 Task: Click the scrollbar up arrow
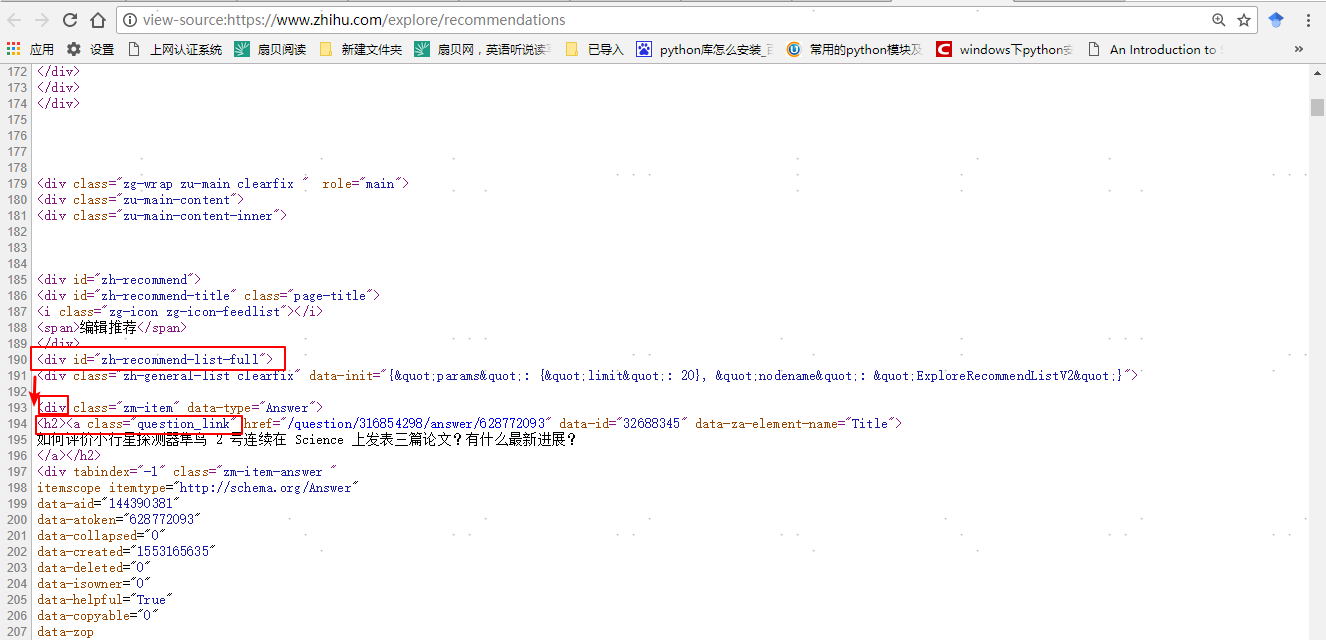(x=1317, y=73)
